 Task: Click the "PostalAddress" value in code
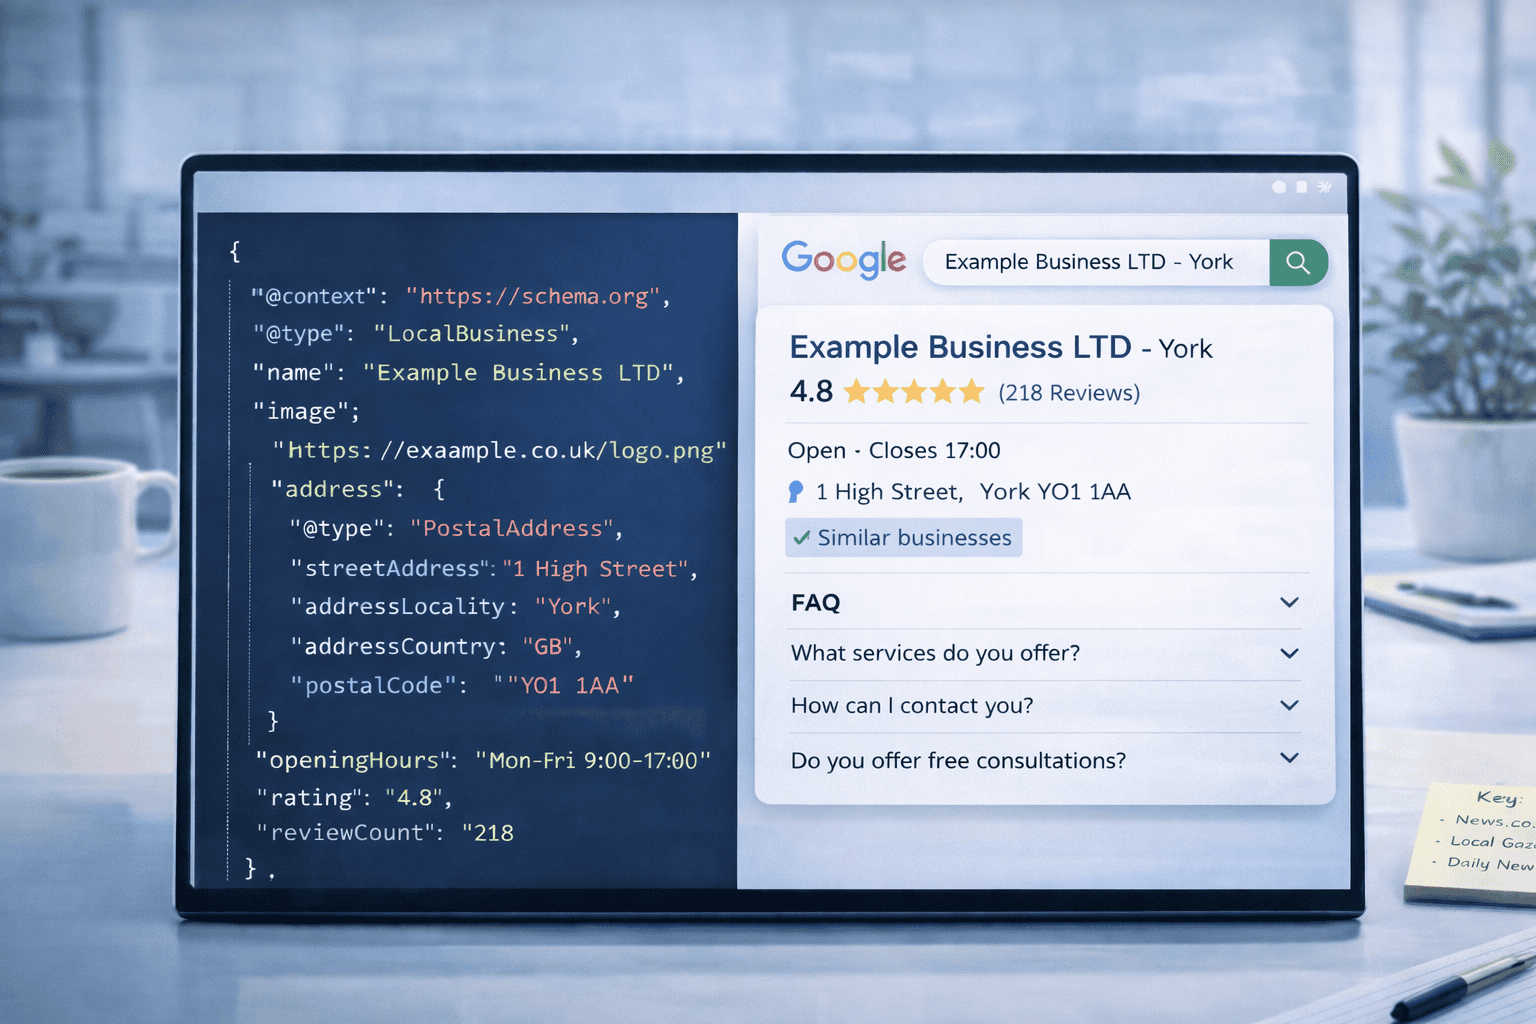coord(512,528)
